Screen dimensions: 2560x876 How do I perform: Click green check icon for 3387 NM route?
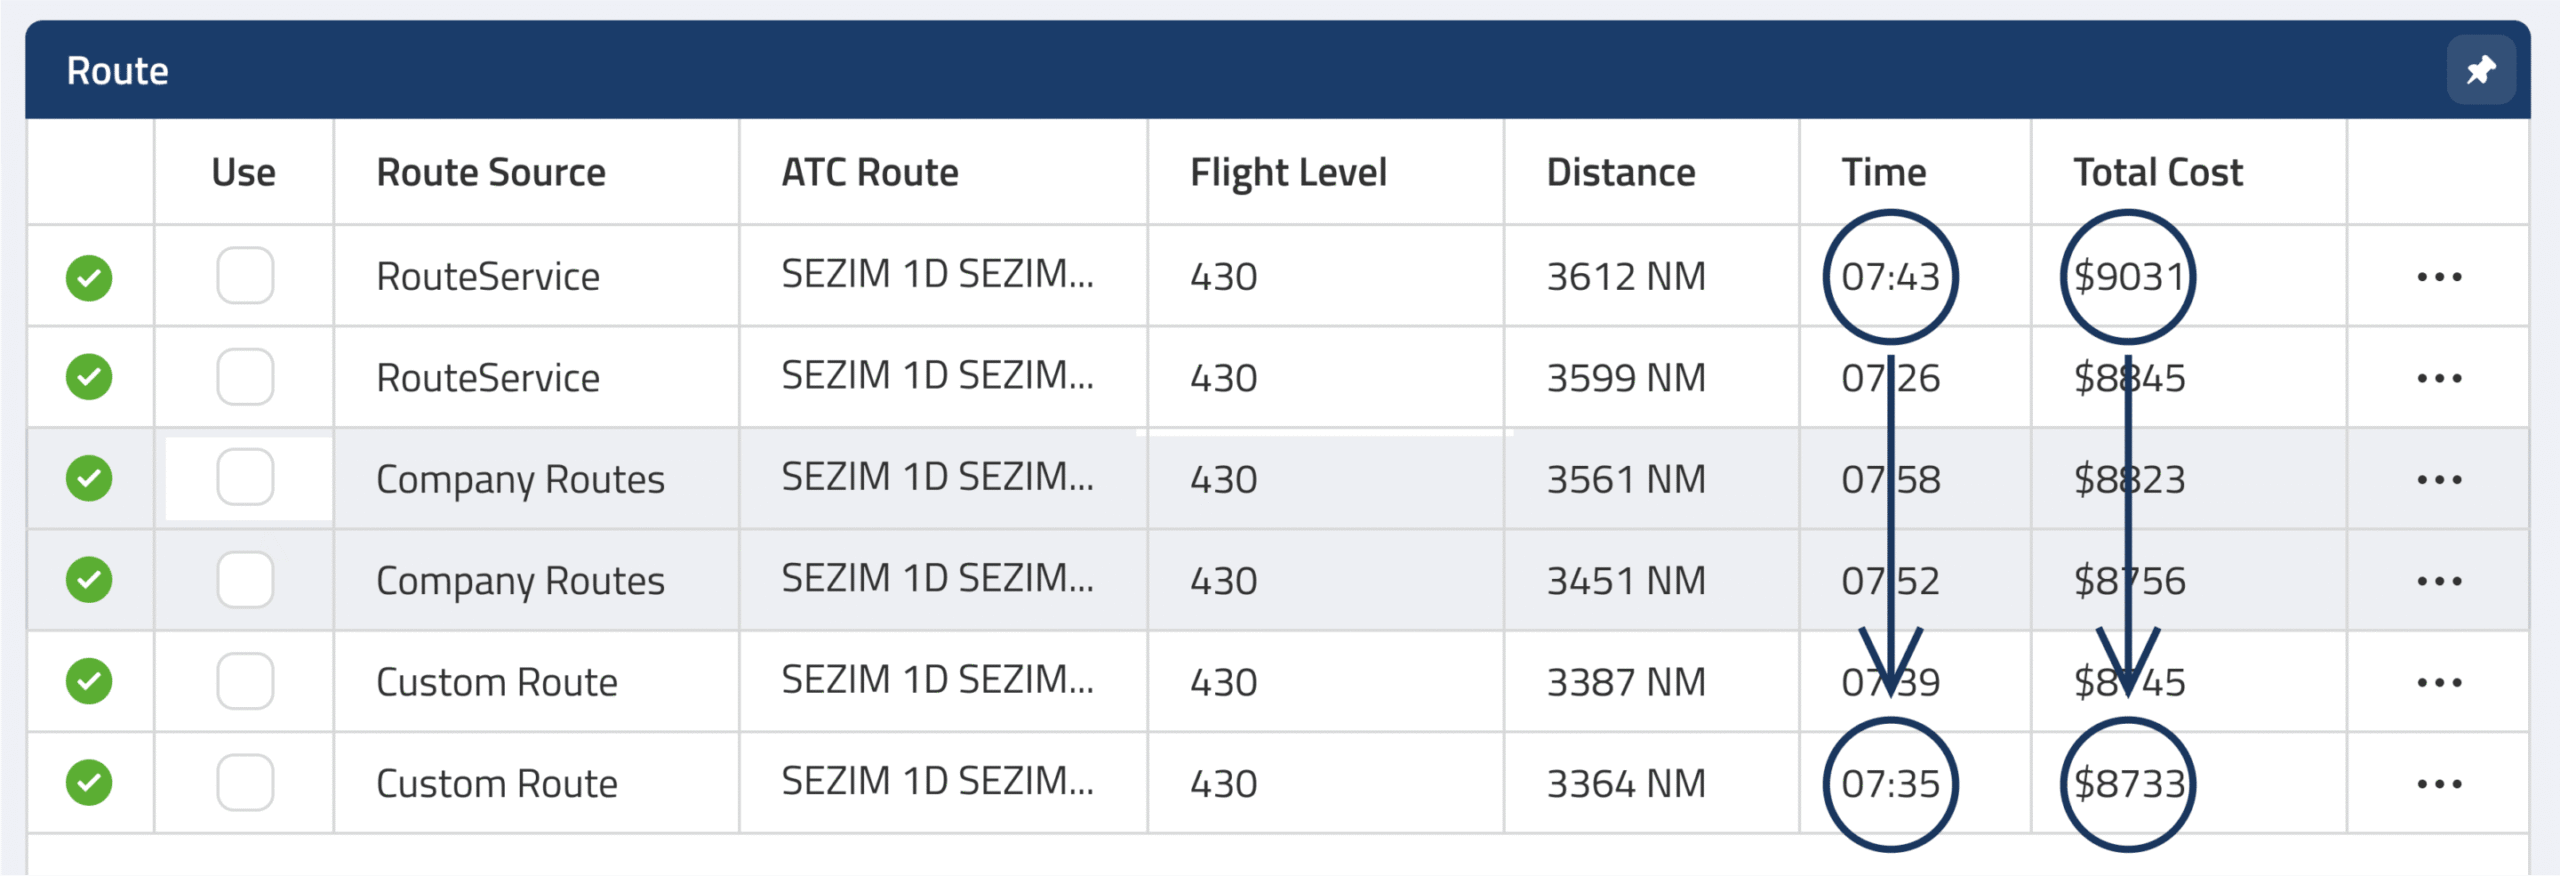(x=89, y=681)
